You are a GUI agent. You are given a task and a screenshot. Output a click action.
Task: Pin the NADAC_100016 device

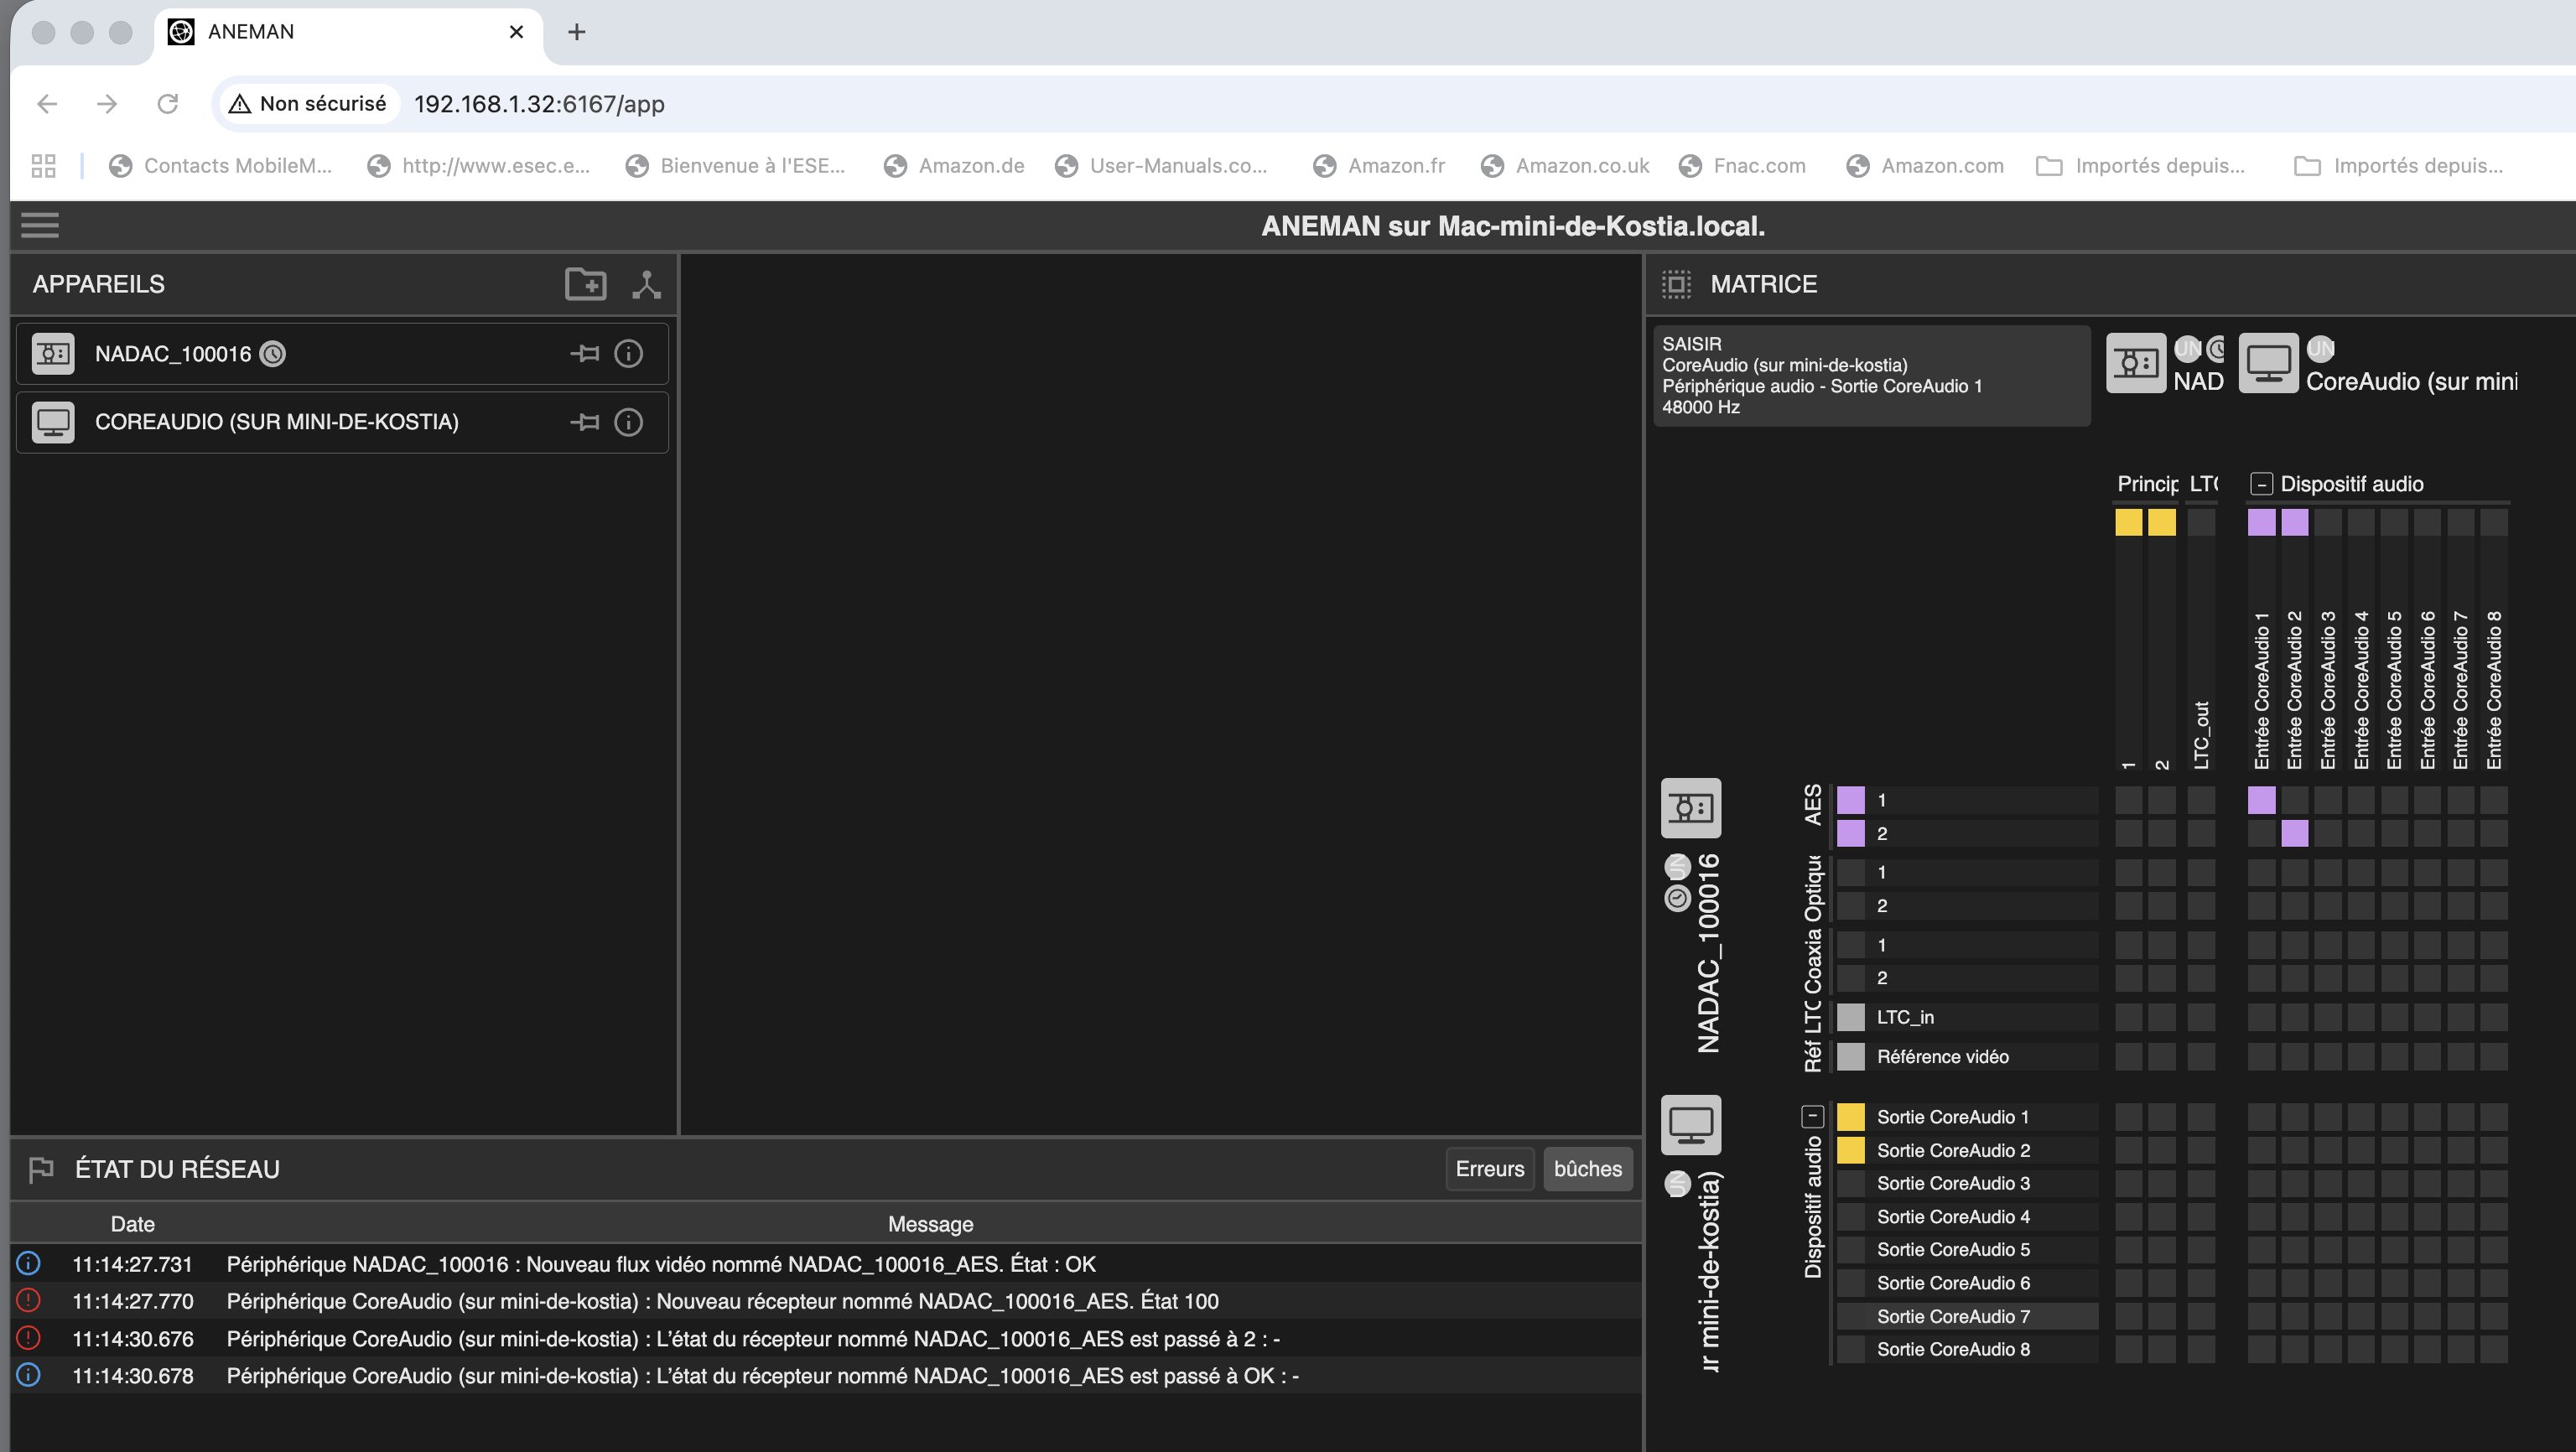(x=585, y=353)
